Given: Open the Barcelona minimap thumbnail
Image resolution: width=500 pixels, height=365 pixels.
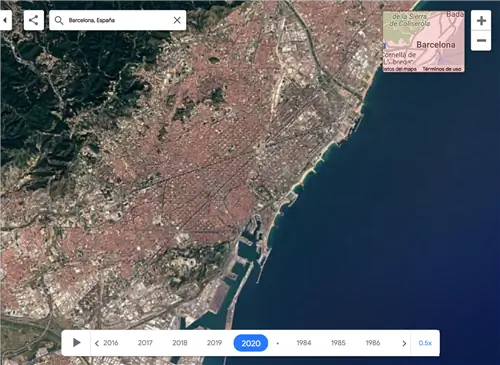Looking at the screenshot, I should pos(423,41).
